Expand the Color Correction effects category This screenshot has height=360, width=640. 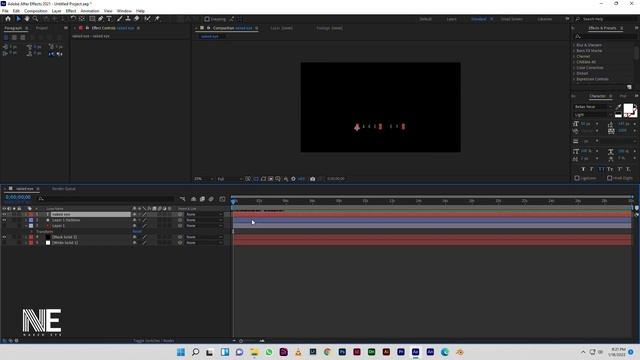point(574,68)
